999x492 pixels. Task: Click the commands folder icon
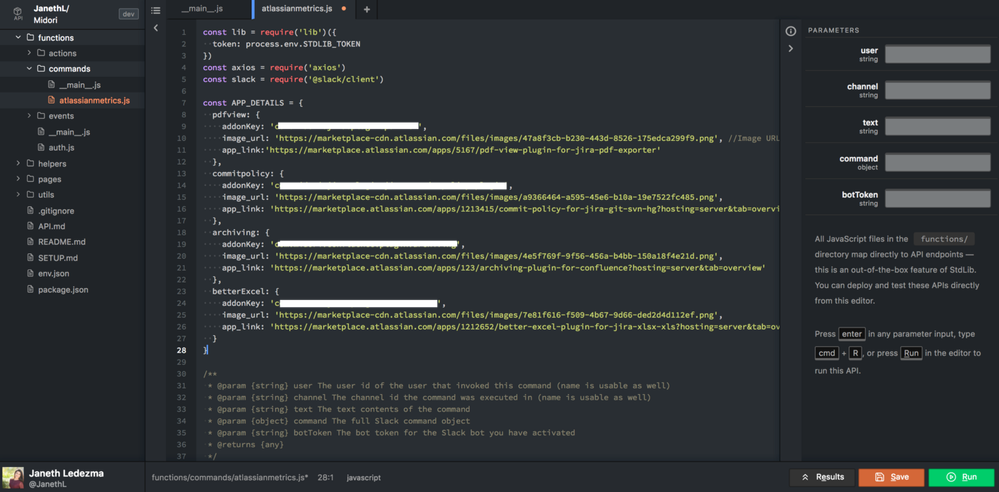41,69
